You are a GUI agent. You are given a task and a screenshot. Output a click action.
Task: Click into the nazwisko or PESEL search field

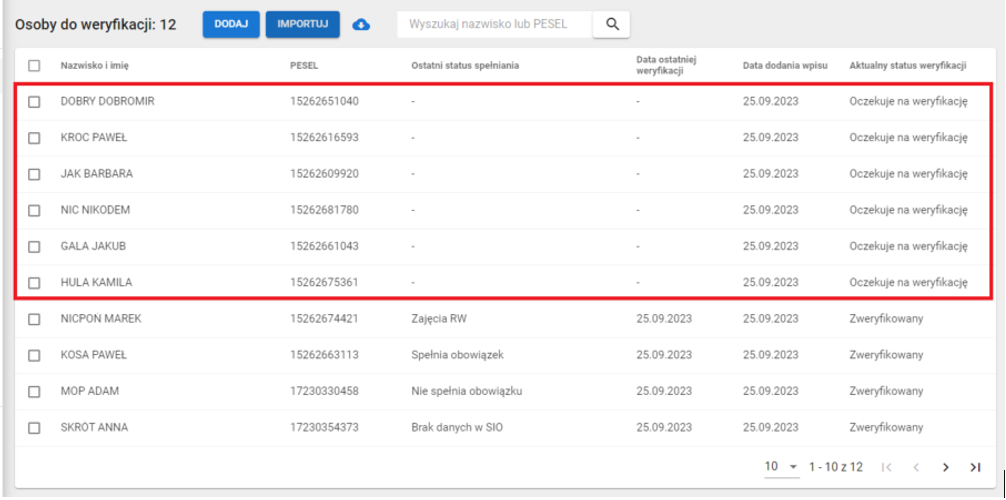(x=494, y=24)
